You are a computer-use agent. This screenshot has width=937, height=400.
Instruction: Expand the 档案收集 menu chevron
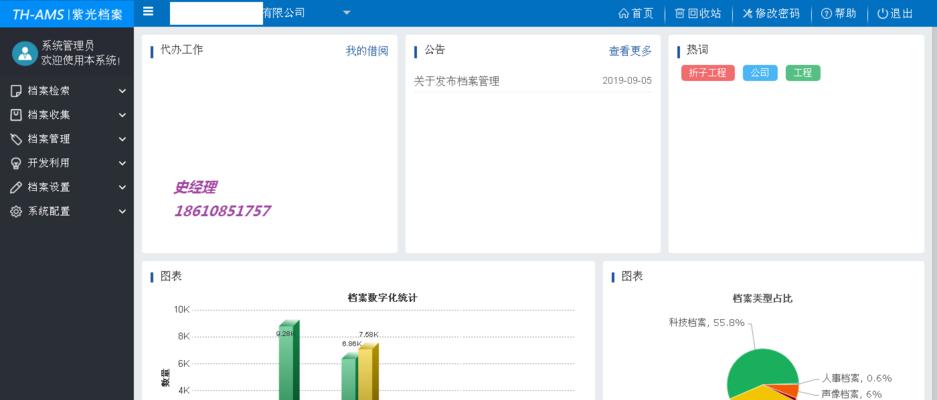[123, 115]
